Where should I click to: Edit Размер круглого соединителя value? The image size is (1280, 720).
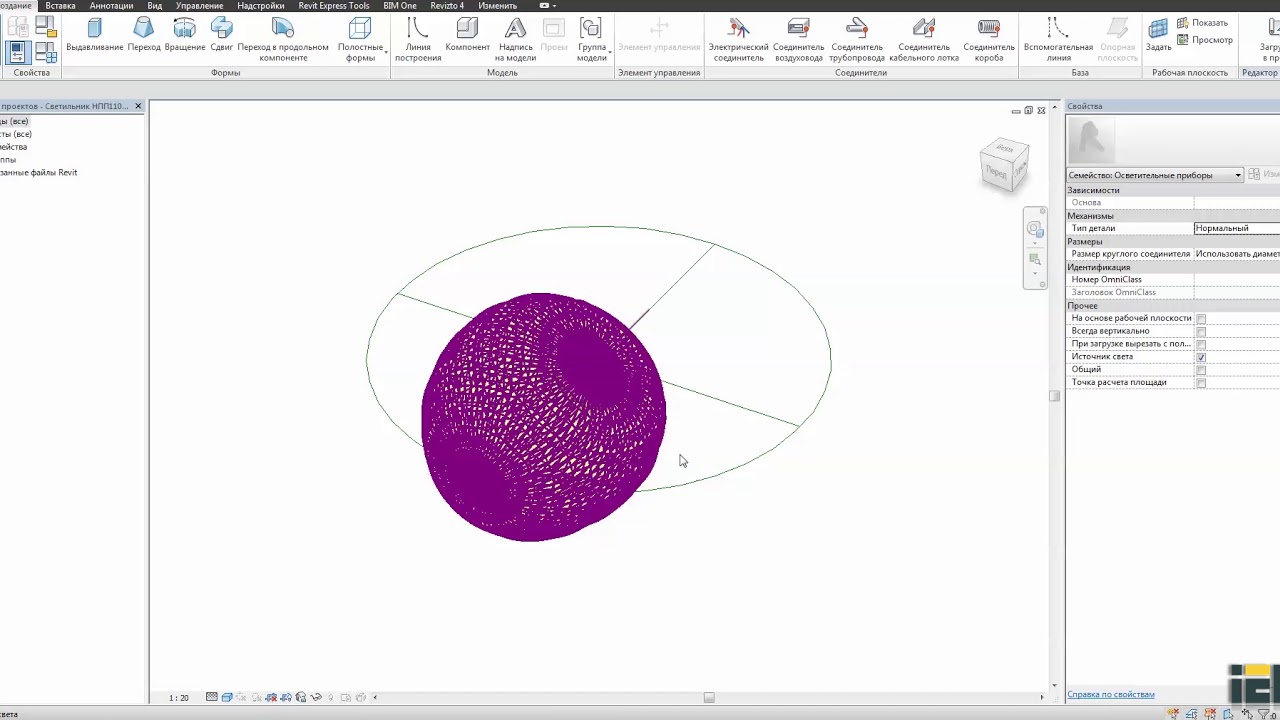point(1237,254)
